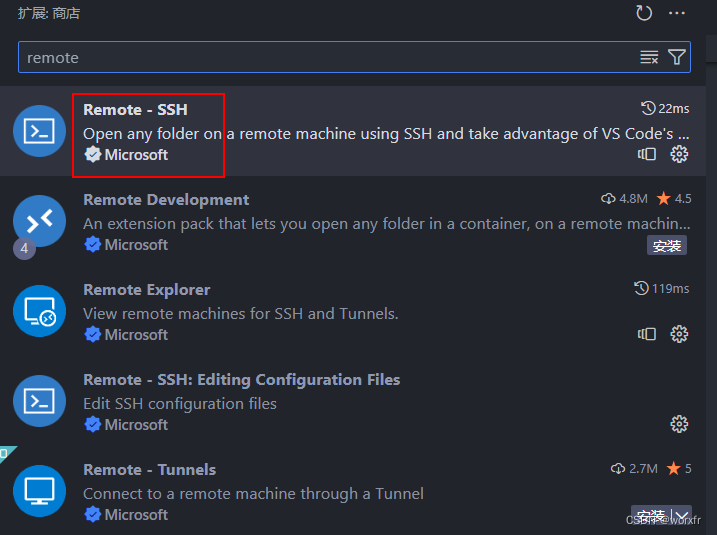Screen dimensions: 717x535
Task: Open the Remote Development extension title
Action: pyautogui.click(x=166, y=200)
